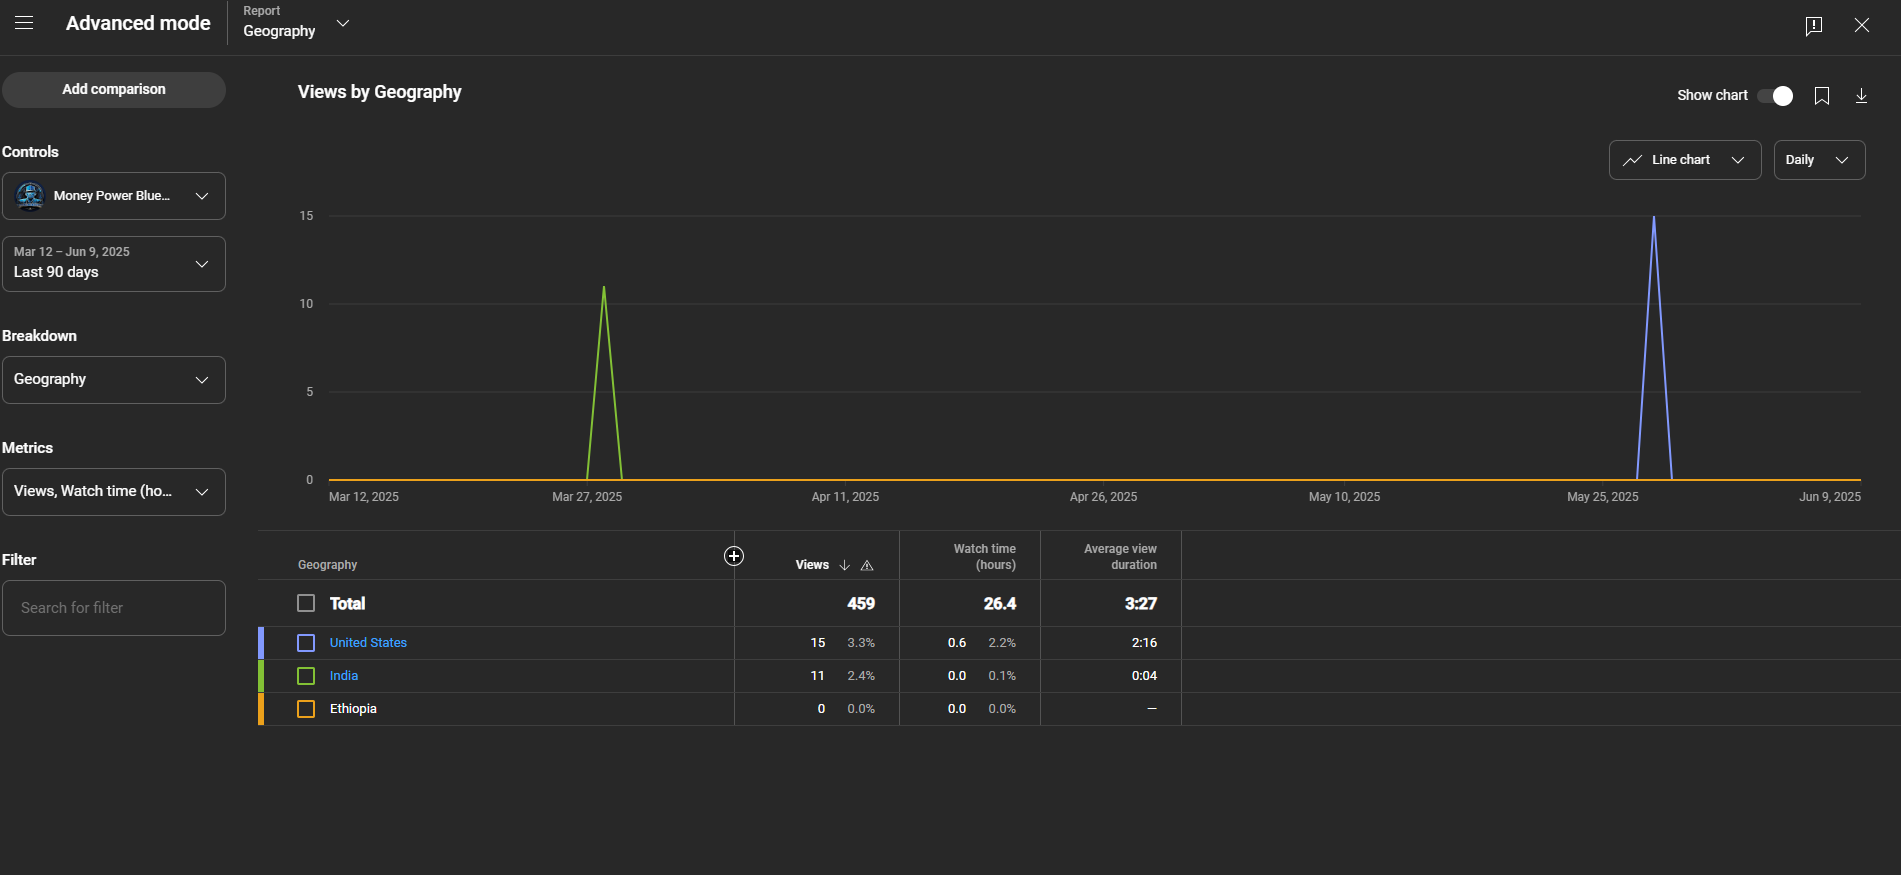Image resolution: width=1901 pixels, height=875 pixels.
Task: Open the Report Geography dropdown
Action: [x=297, y=23]
